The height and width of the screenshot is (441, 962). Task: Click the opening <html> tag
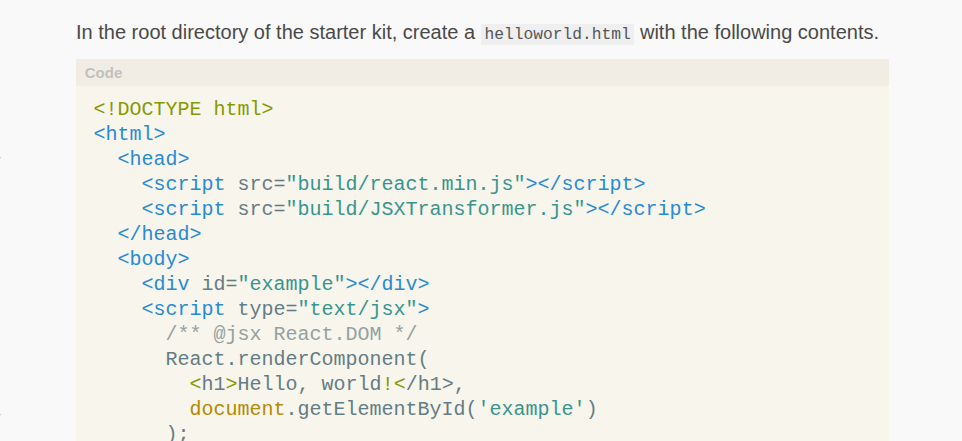(x=129, y=134)
